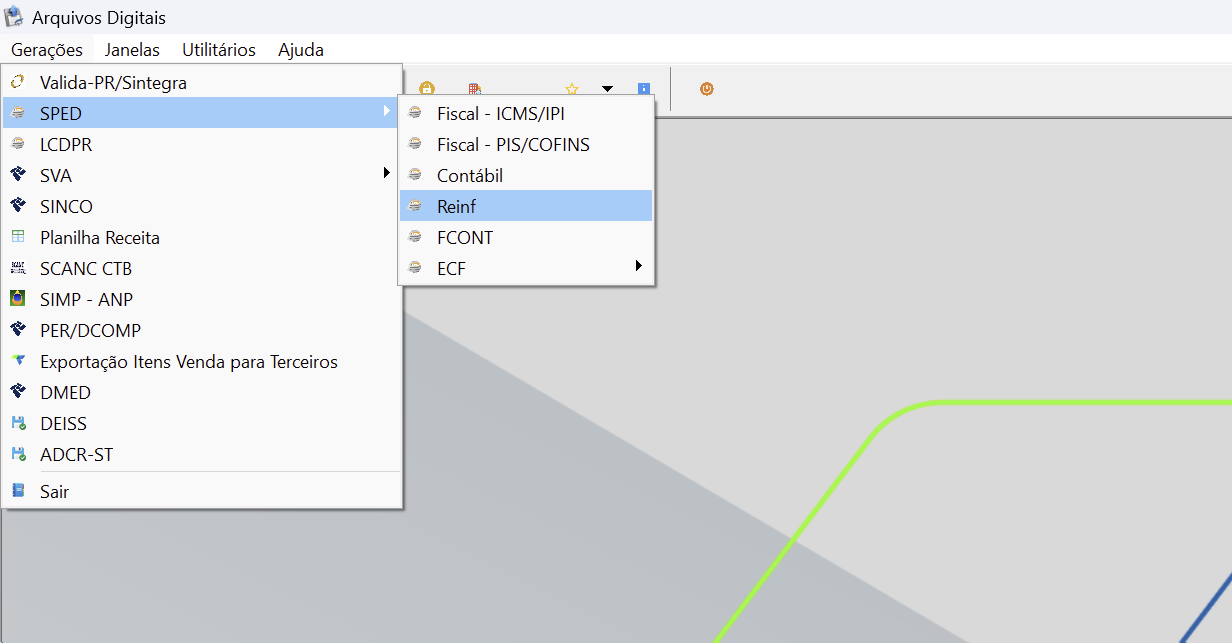Choose the SVA menu entry
The height and width of the screenshot is (643, 1232).
(202, 175)
